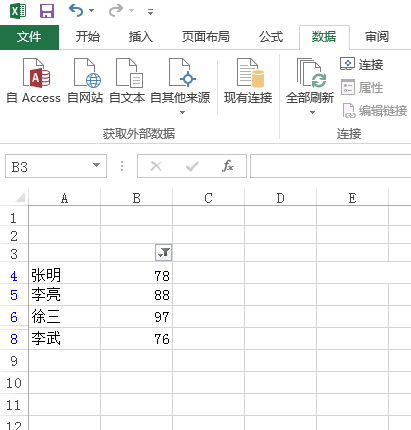Open the undo history dropdown arrow

(91, 11)
